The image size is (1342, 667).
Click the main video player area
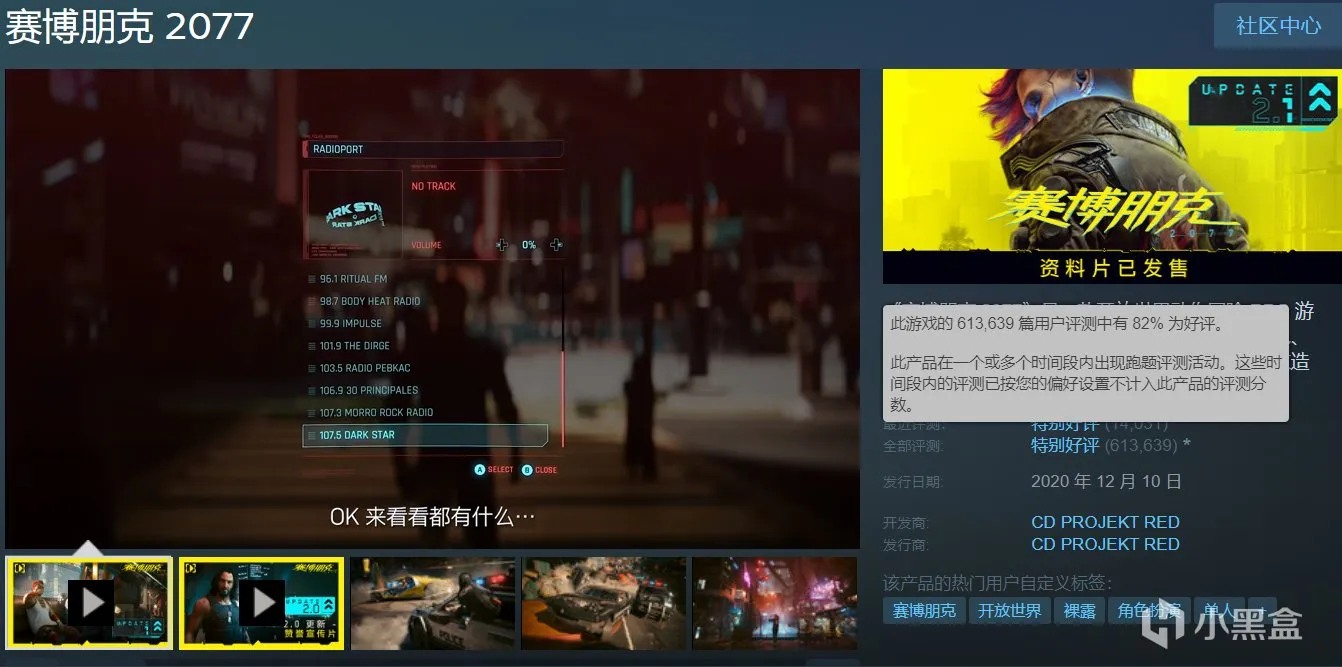point(432,308)
